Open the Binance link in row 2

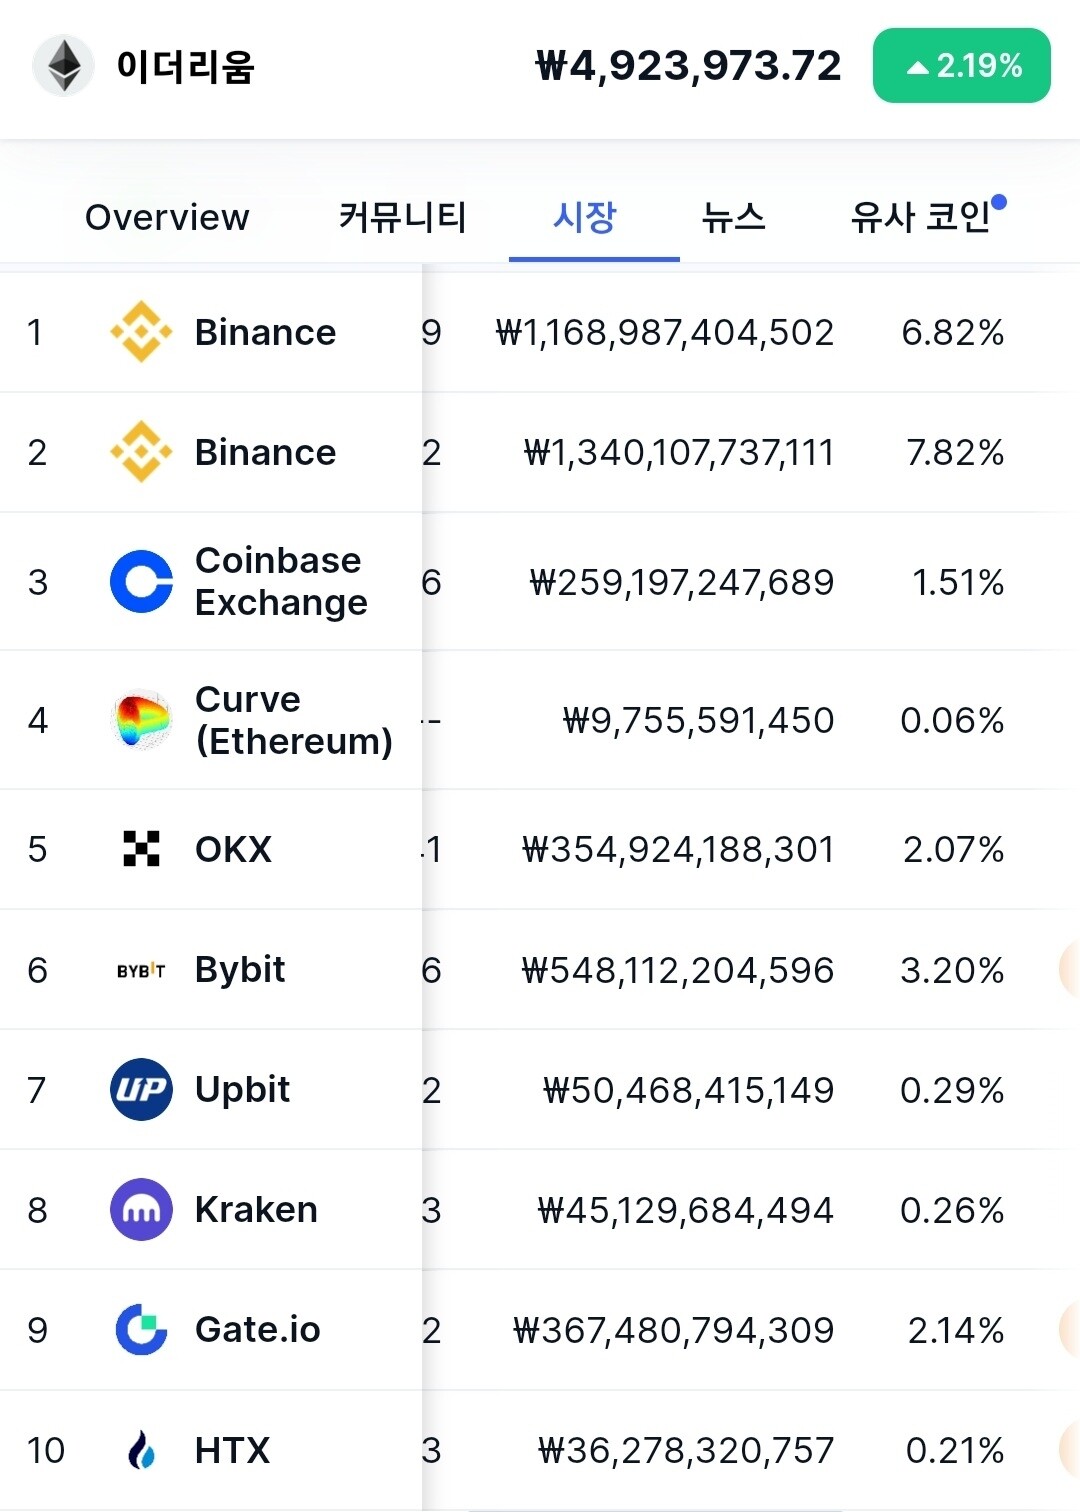pyautogui.click(x=265, y=452)
